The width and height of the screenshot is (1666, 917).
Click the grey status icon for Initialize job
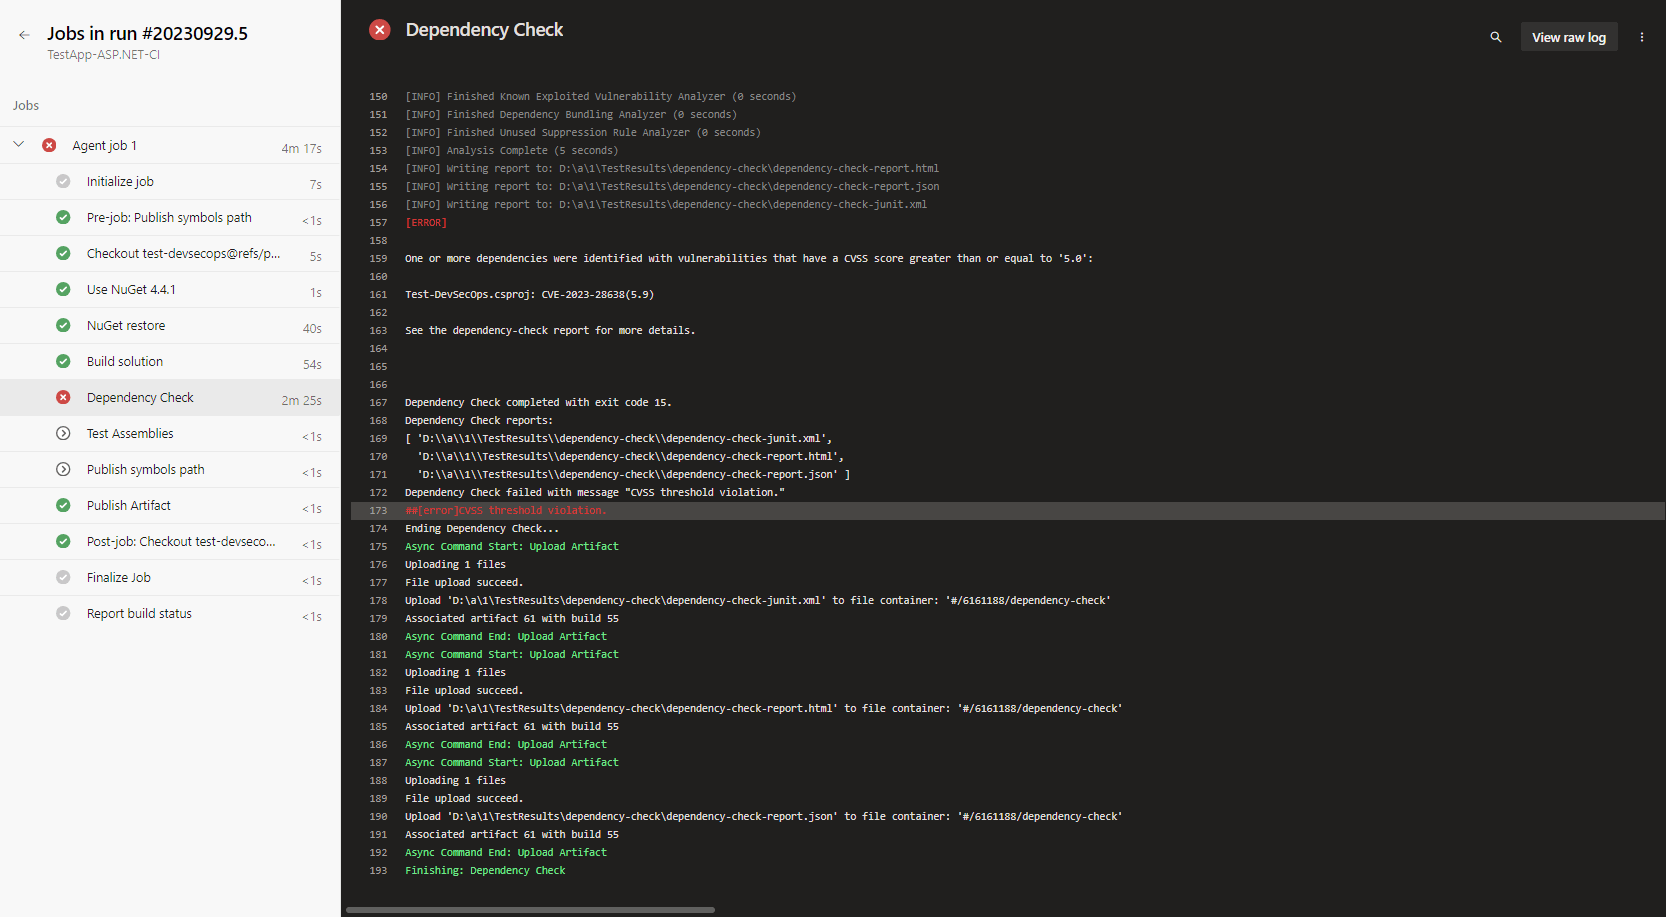pyautogui.click(x=63, y=182)
